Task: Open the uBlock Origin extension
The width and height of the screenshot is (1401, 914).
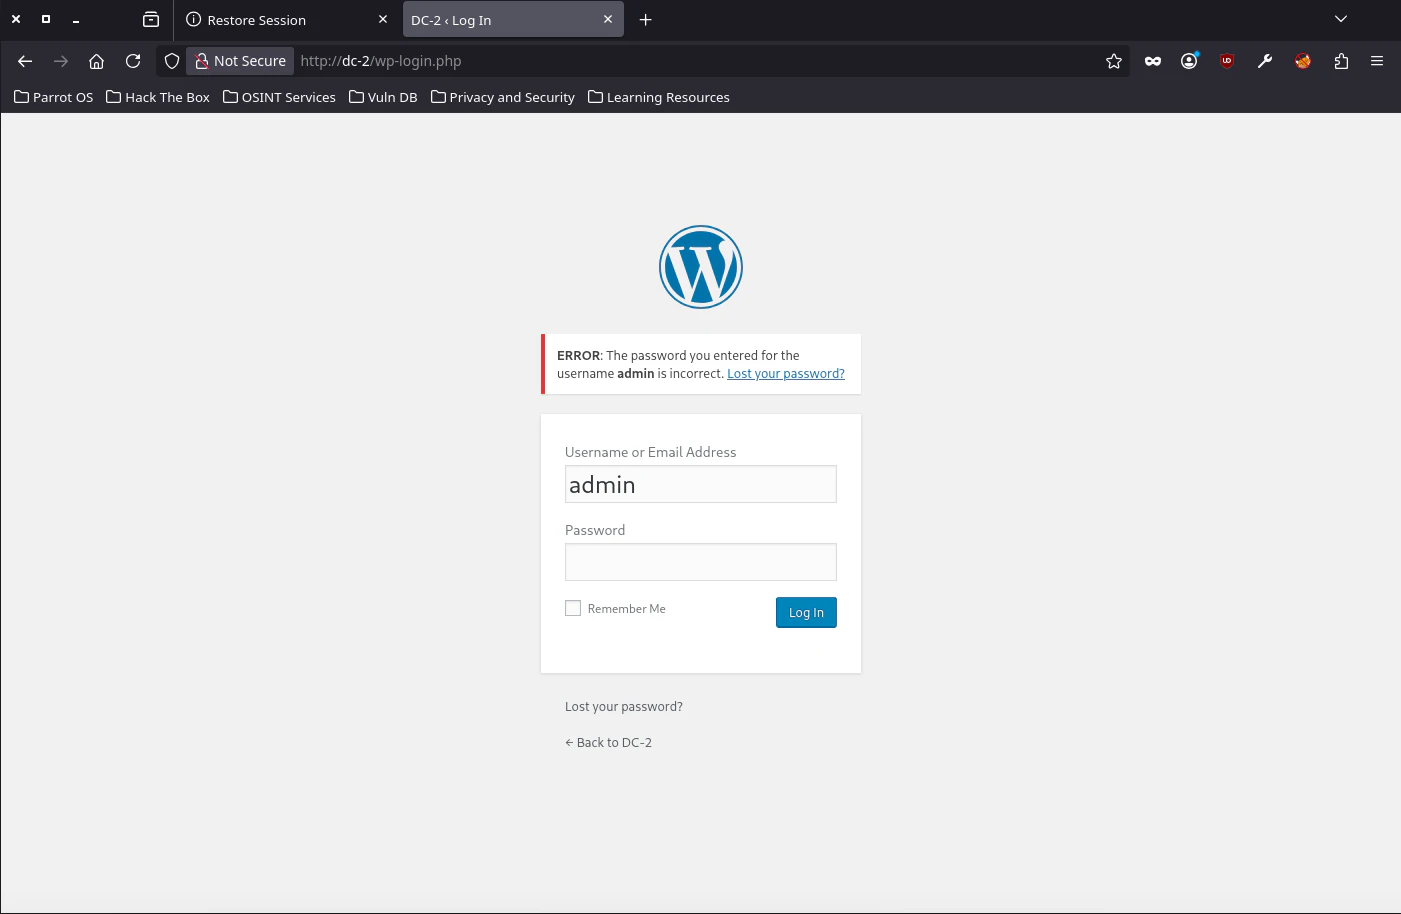Action: [1227, 61]
